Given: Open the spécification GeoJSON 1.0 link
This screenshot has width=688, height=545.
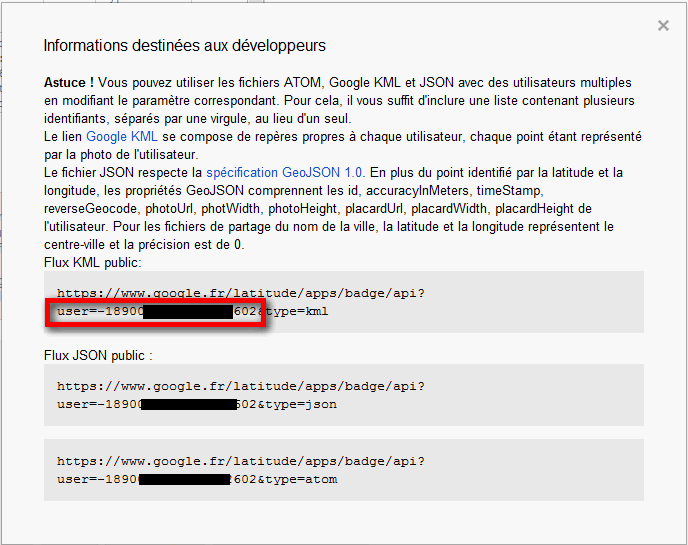Looking at the screenshot, I should click(284, 172).
